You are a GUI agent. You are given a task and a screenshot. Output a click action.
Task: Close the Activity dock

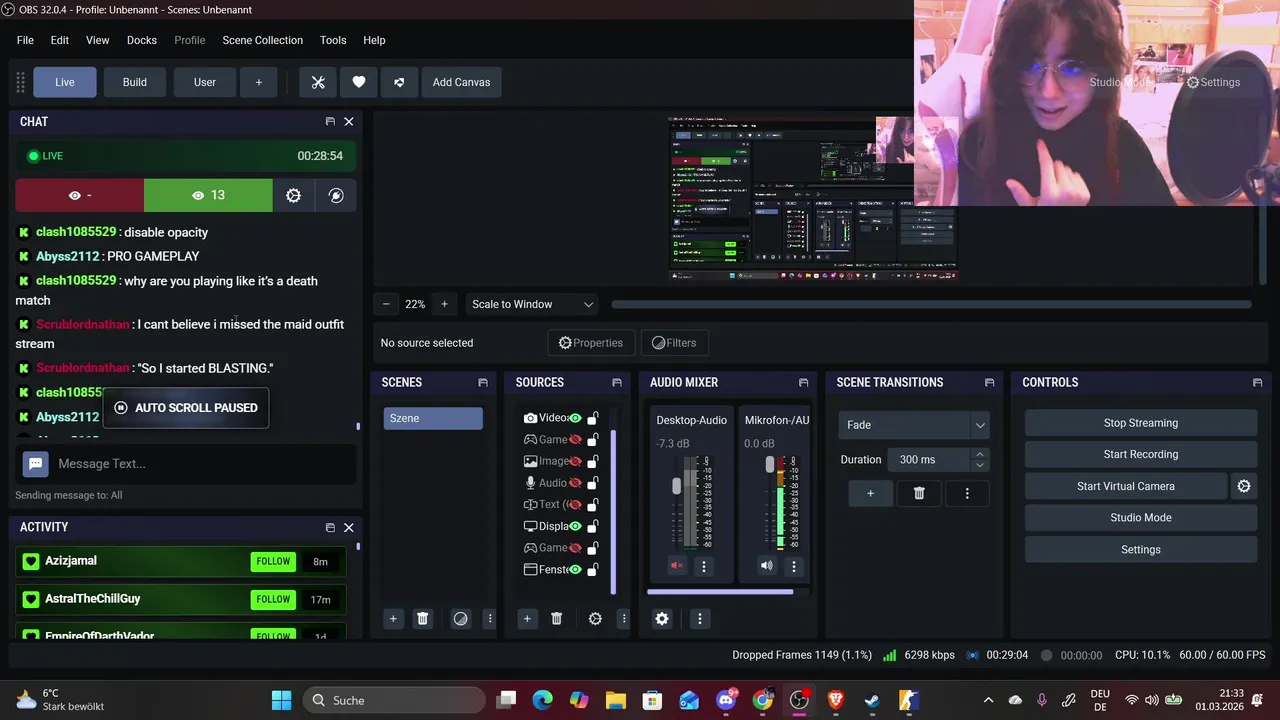[349, 527]
